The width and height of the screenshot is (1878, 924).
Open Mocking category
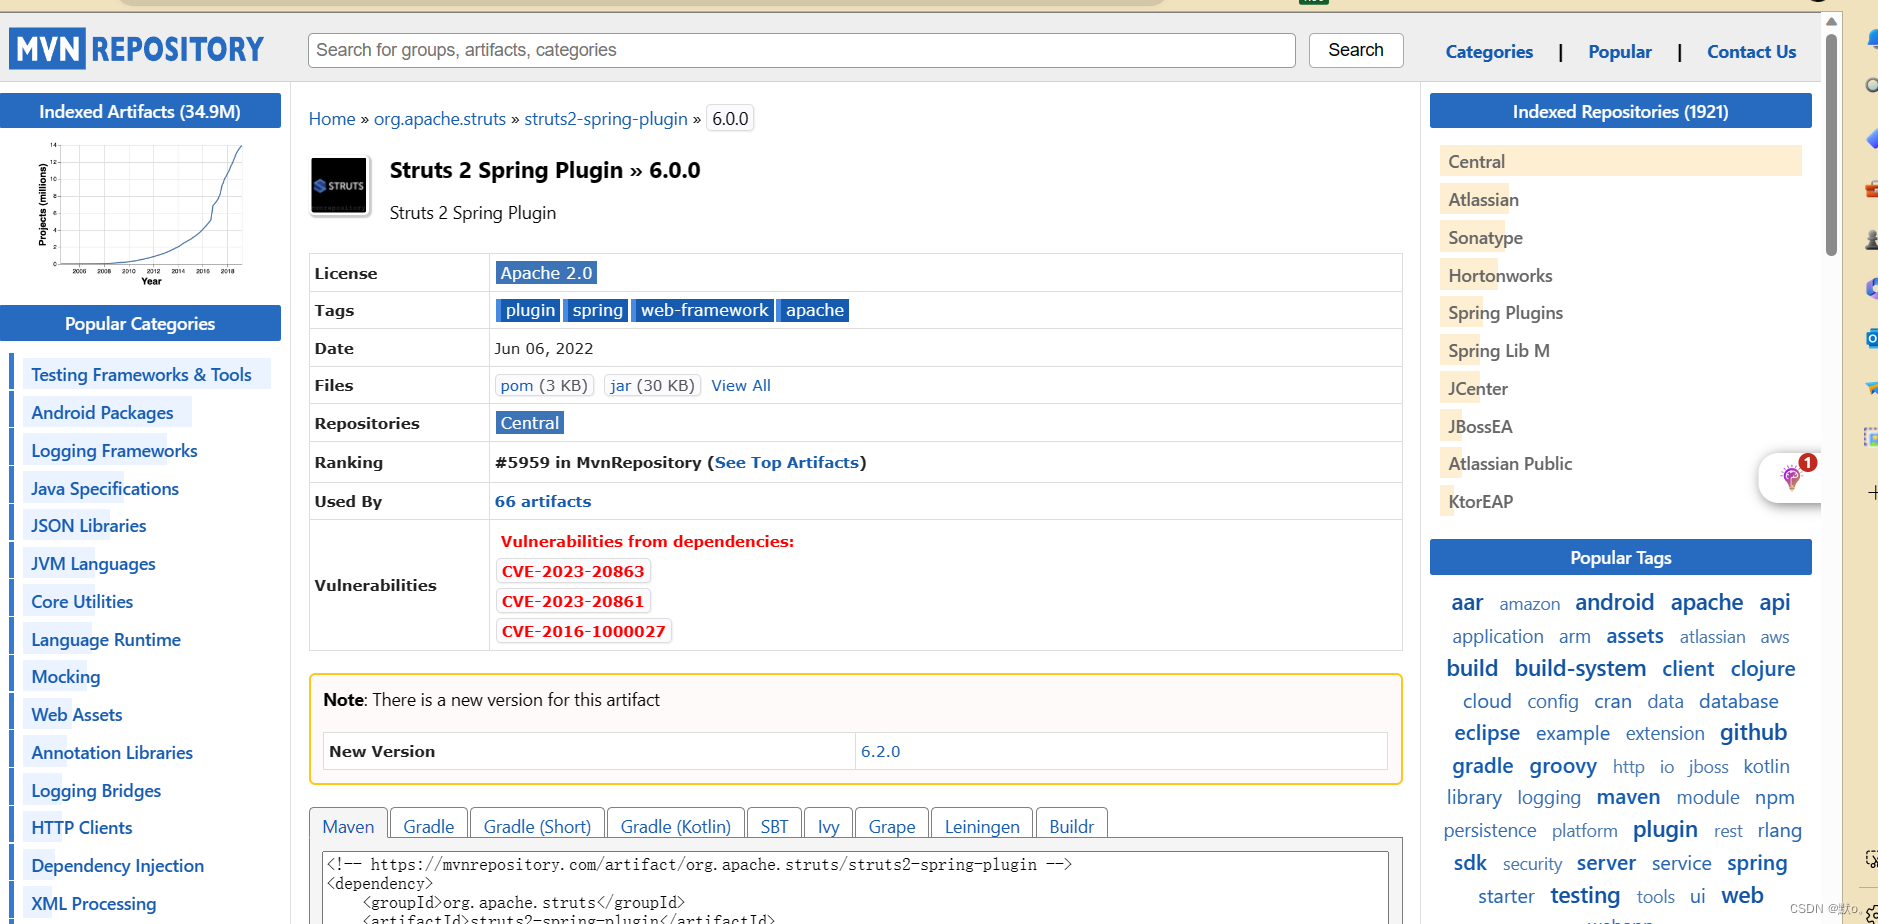tap(65, 676)
